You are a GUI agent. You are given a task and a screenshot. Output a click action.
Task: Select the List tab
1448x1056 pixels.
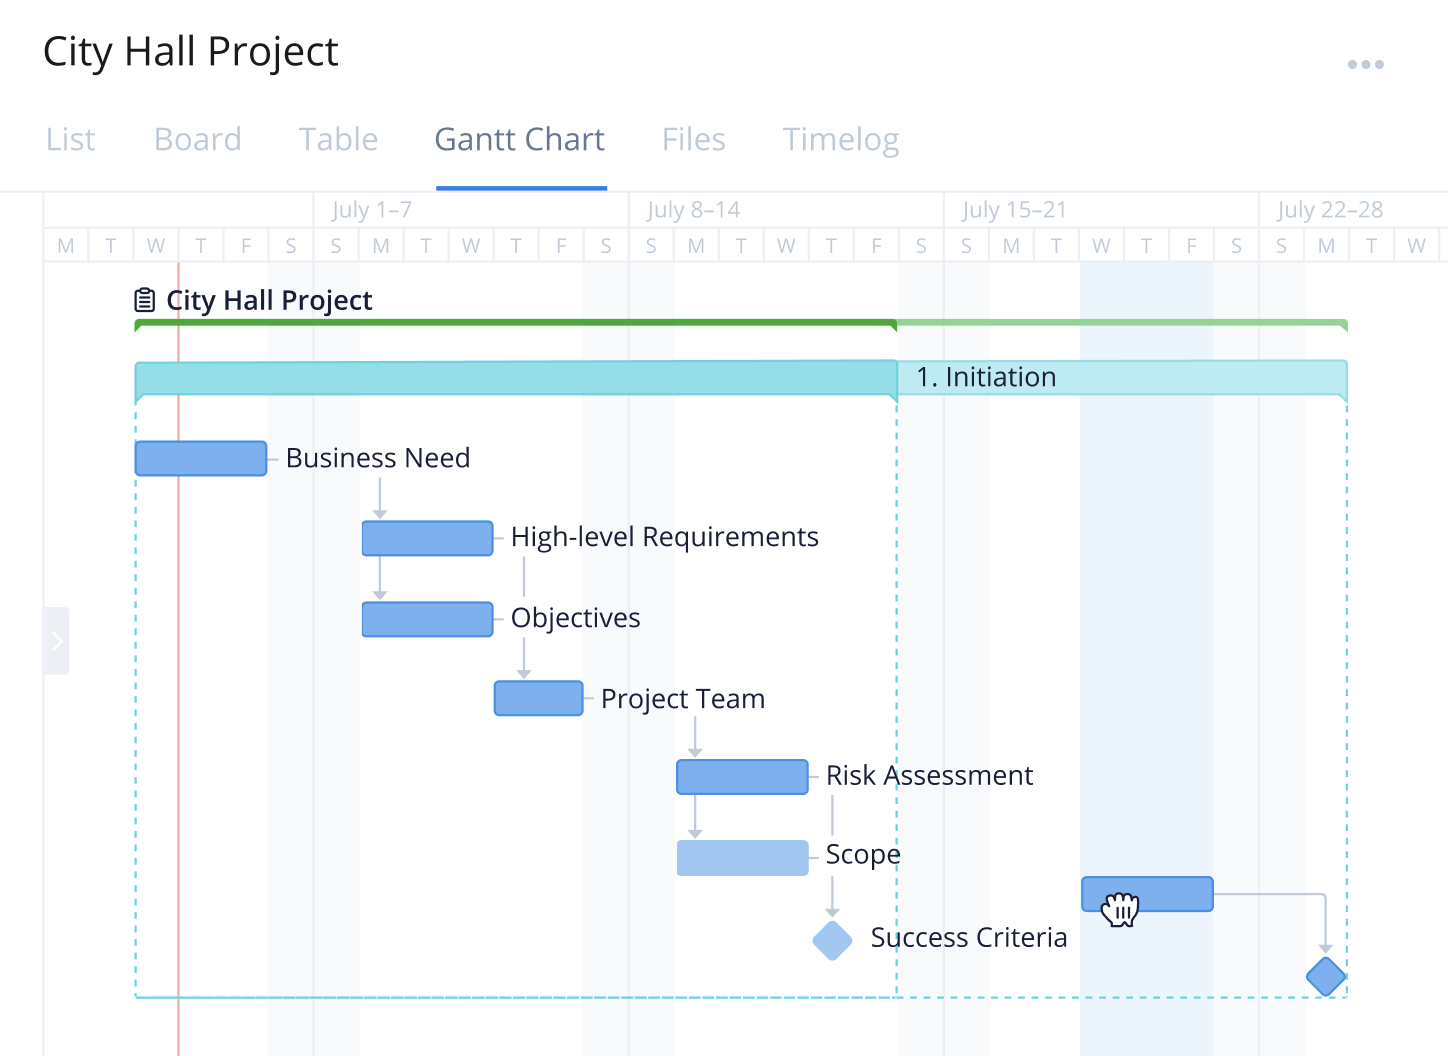point(69,140)
